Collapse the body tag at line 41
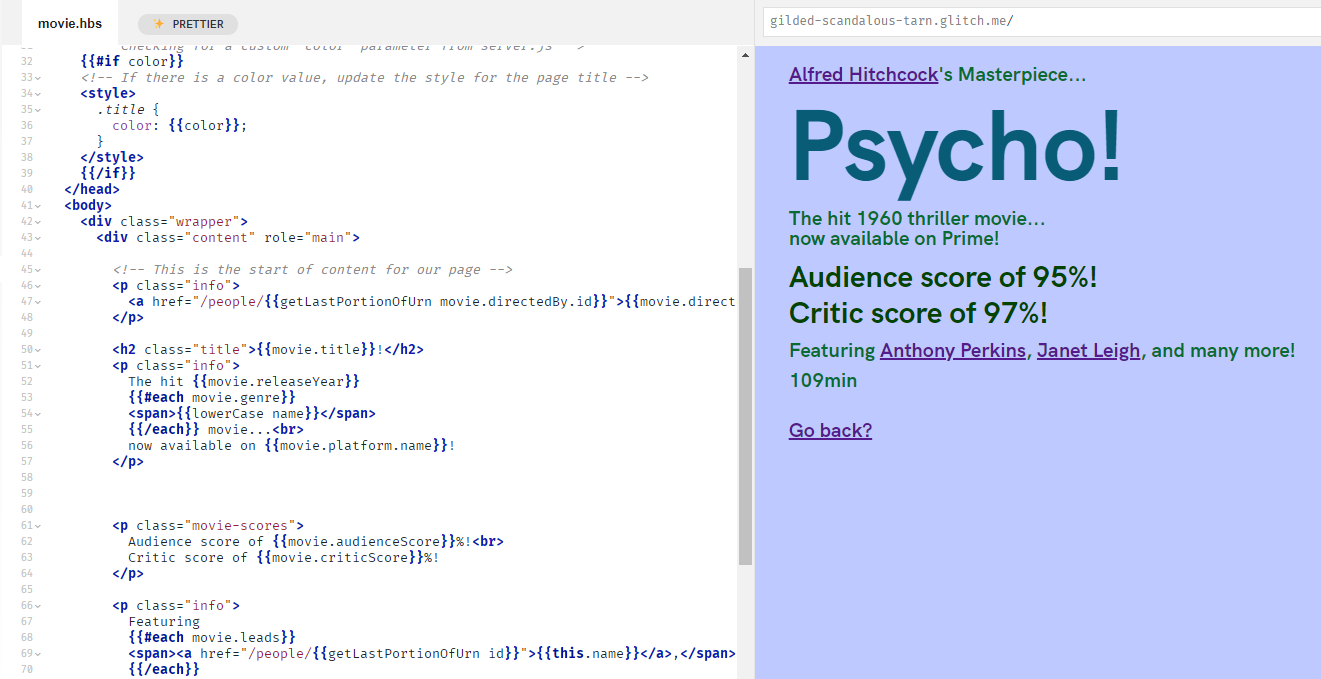 click(38, 206)
